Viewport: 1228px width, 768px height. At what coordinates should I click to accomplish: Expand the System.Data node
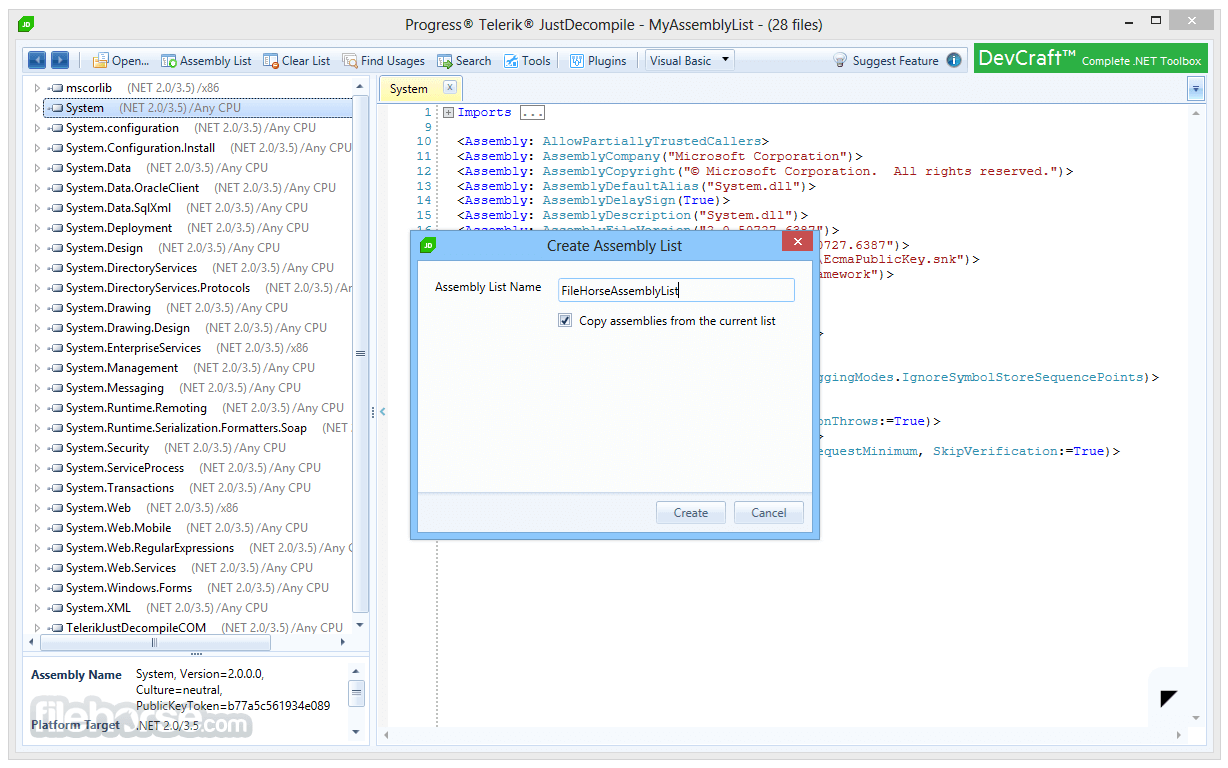pyautogui.click(x=37, y=168)
